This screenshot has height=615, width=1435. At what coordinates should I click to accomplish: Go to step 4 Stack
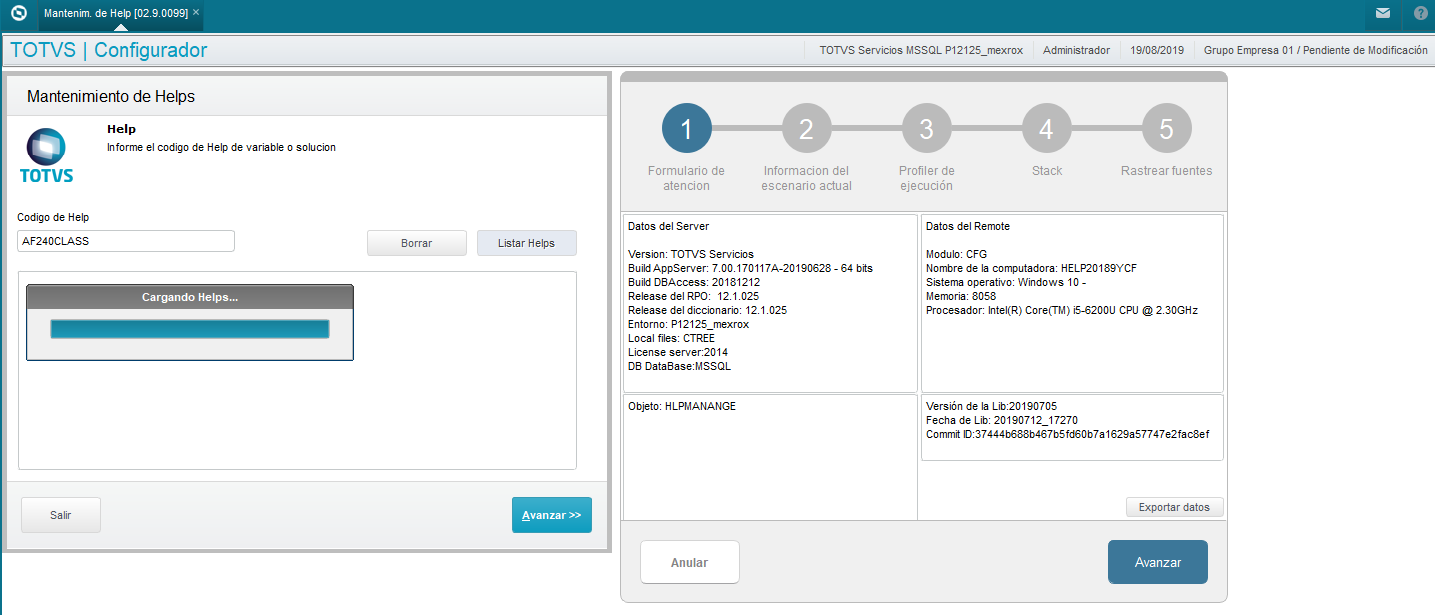(1046, 129)
